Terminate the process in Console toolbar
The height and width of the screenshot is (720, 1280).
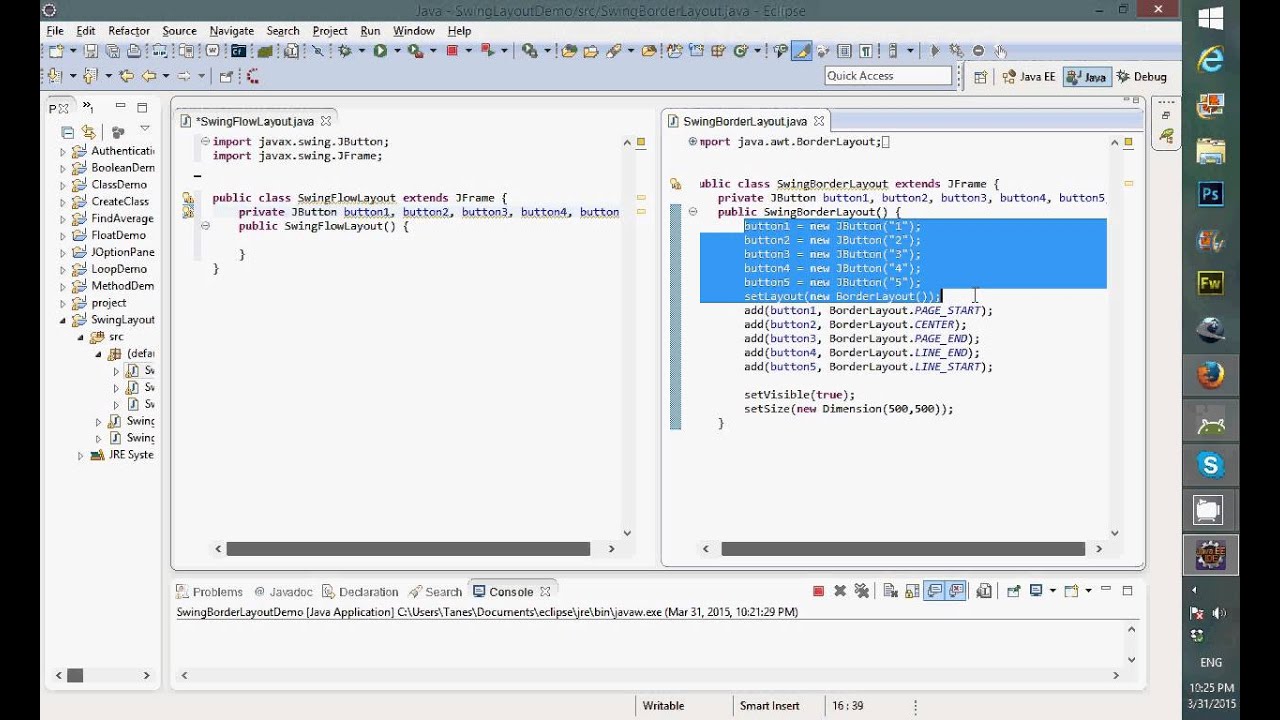(x=818, y=591)
